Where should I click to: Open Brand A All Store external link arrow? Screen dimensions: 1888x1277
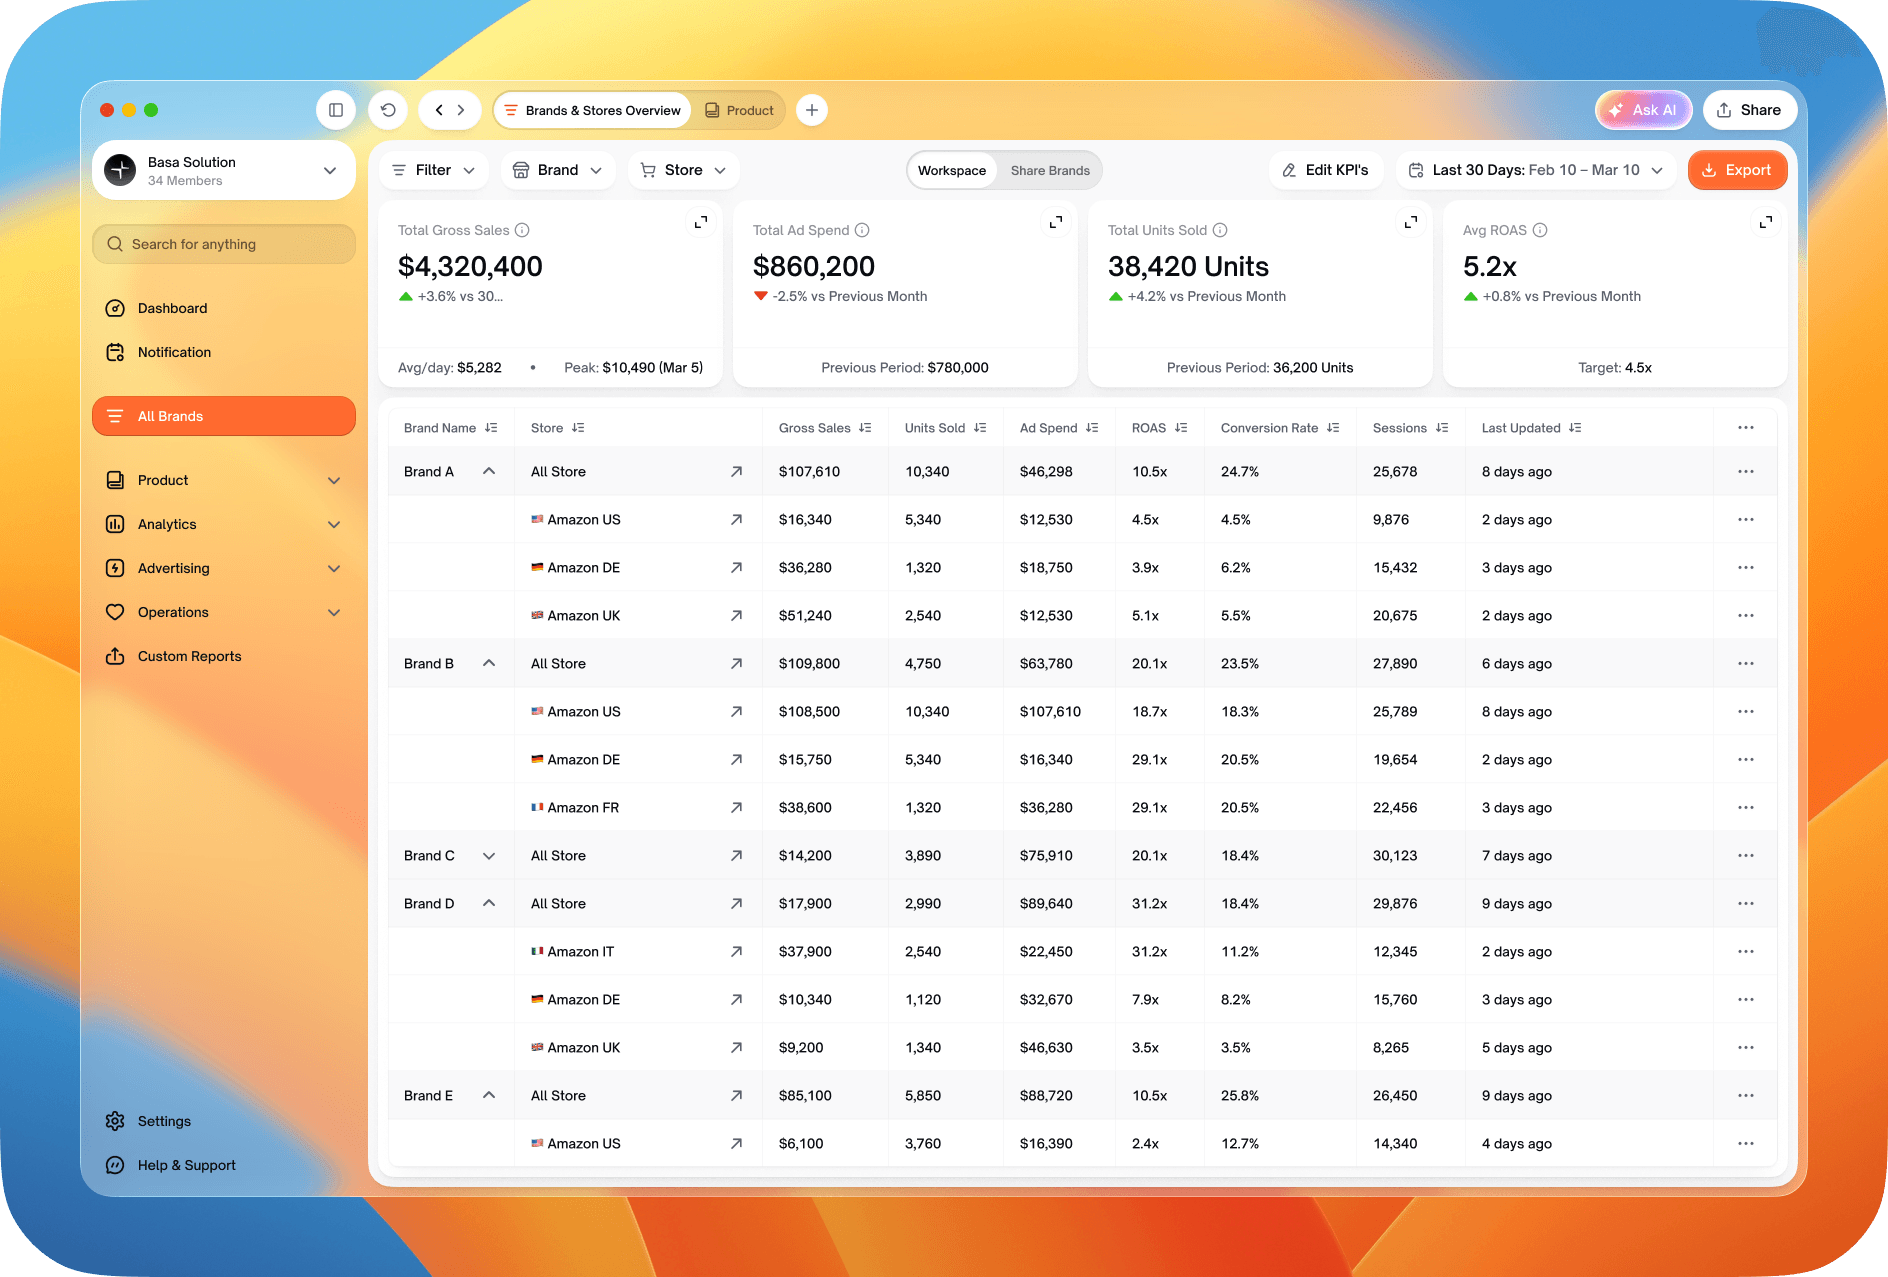pos(737,471)
